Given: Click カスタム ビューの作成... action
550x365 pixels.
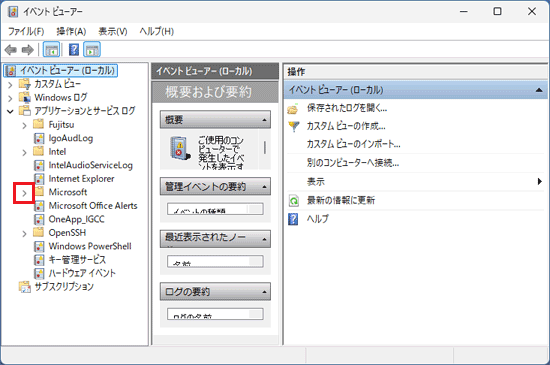Looking at the screenshot, I should [x=346, y=126].
